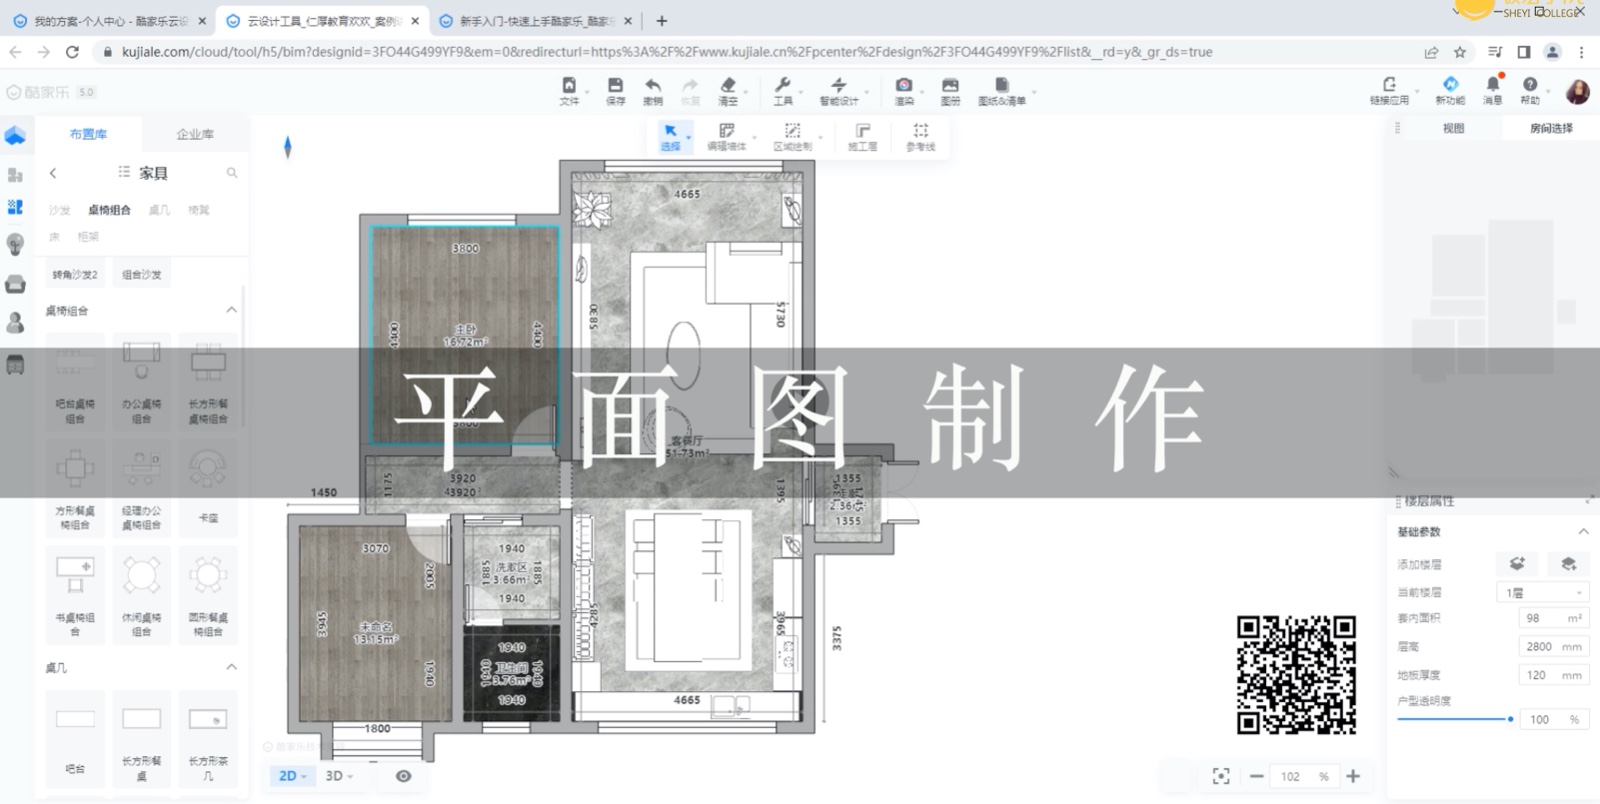Click the 组合沙发 tag button
The width and height of the screenshot is (1600, 804).
coord(141,274)
